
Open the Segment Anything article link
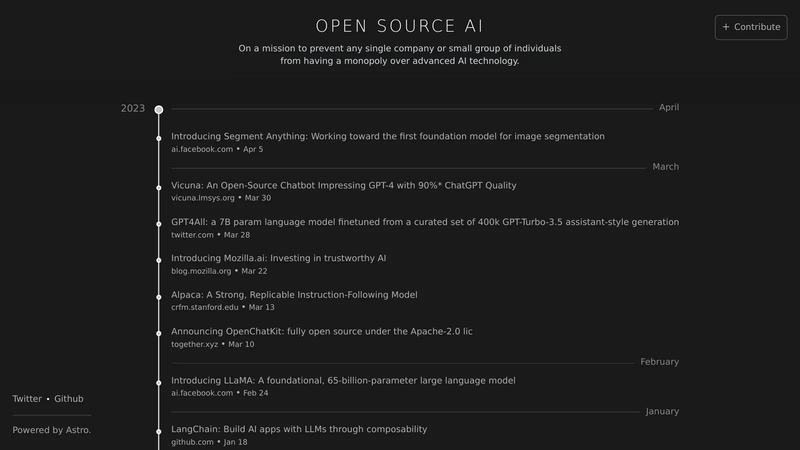388,136
